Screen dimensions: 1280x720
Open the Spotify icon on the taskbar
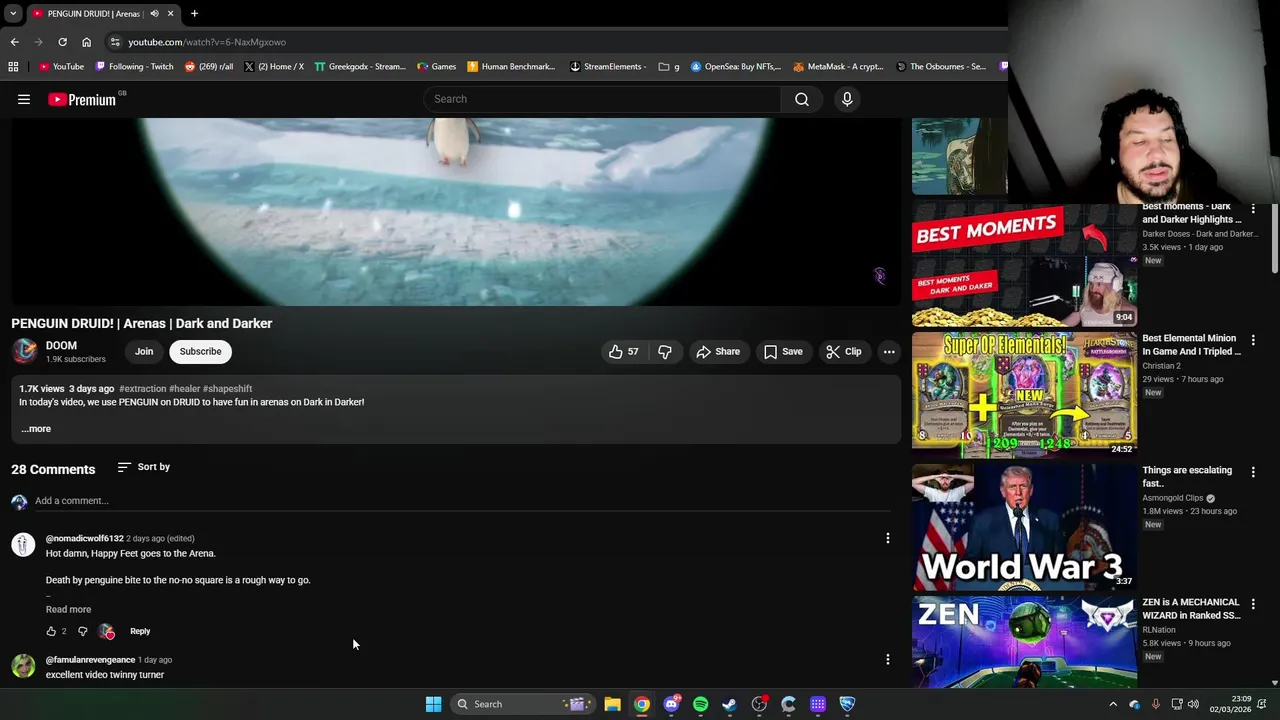[x=700, y=704]
